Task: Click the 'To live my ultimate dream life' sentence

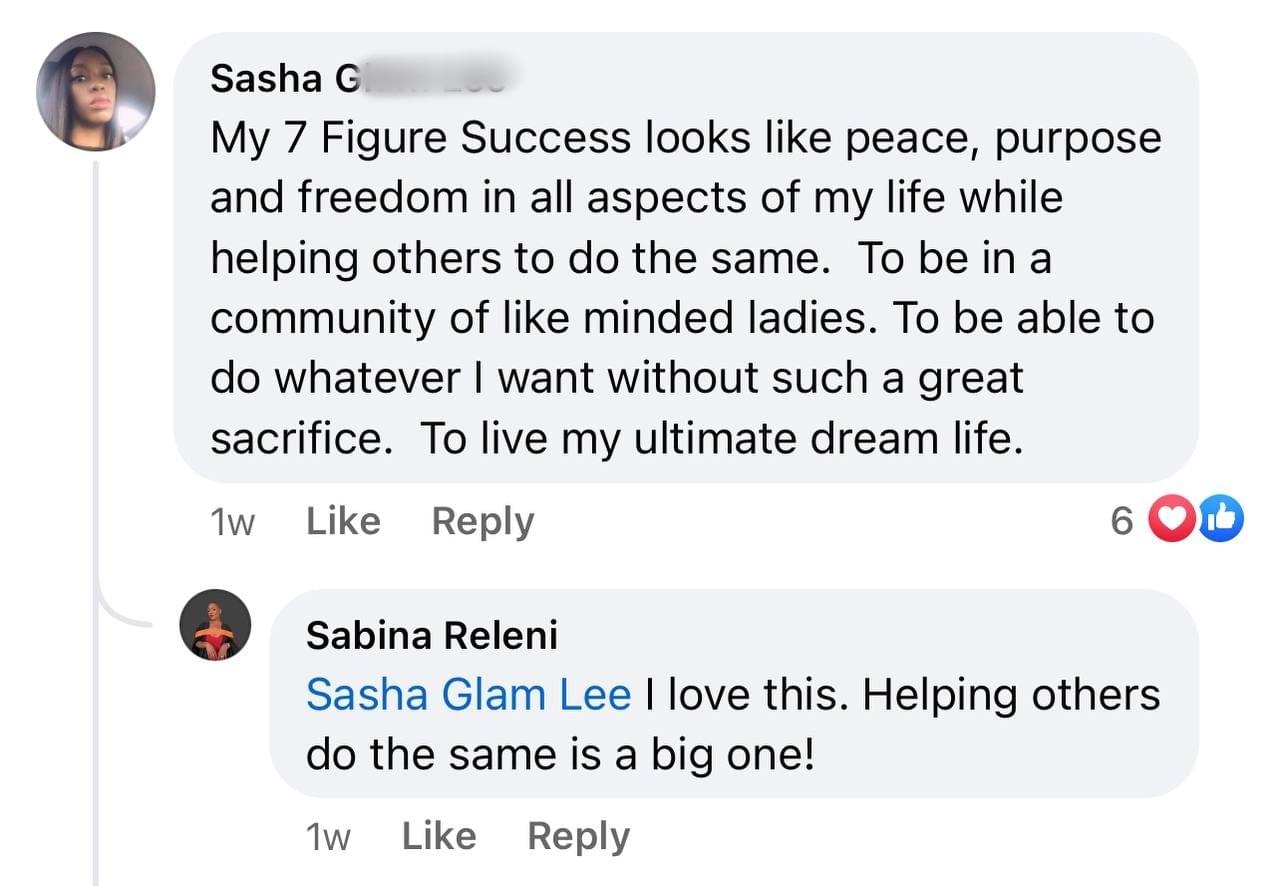Action: pos(720,439)
